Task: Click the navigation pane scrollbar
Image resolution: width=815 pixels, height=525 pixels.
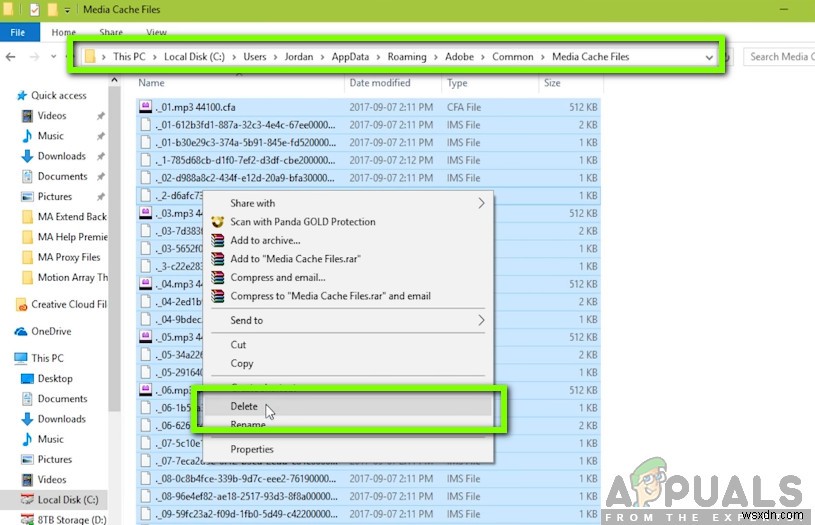Action: pyautogui.click(x=114, y=250)
